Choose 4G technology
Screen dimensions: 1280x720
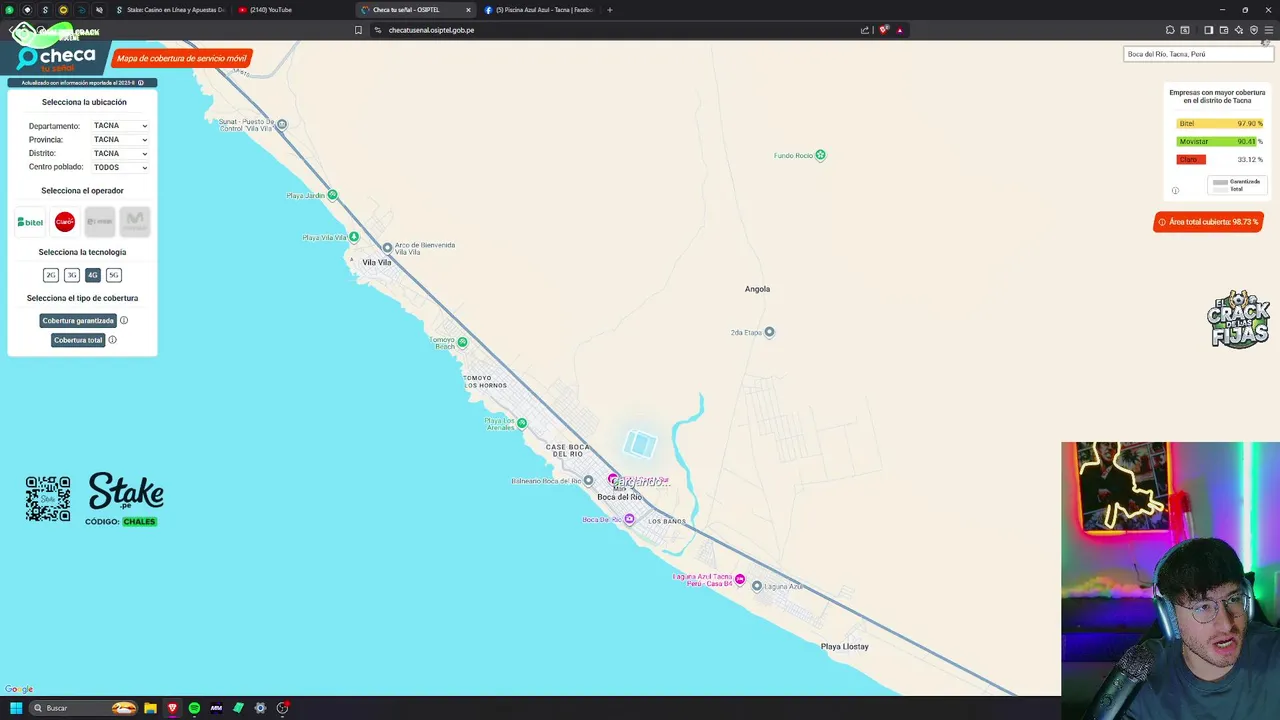[x=93, y=275]
